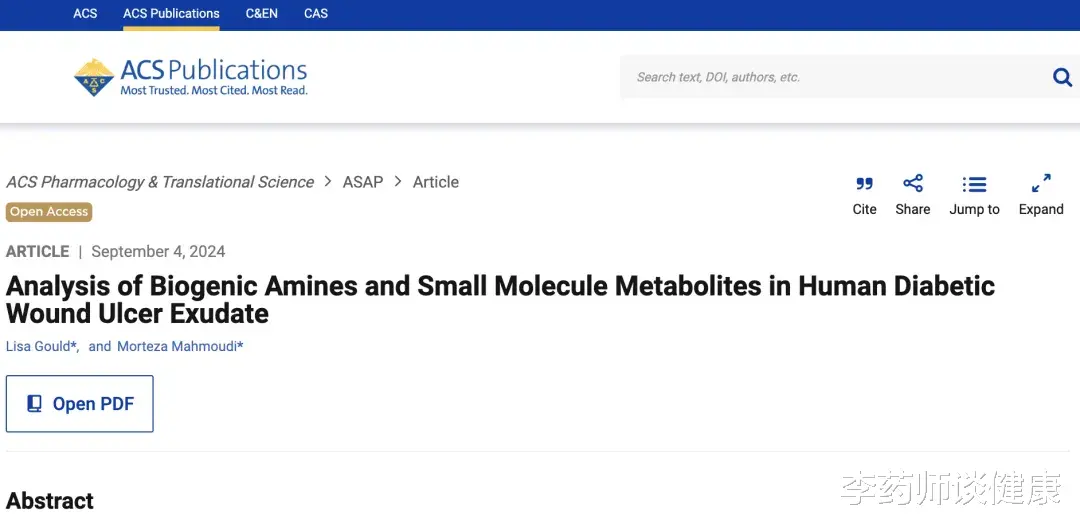Open the Jump to list icon
The height and width of the screenshot is (530, 1080).
click(x=974, y=184)
